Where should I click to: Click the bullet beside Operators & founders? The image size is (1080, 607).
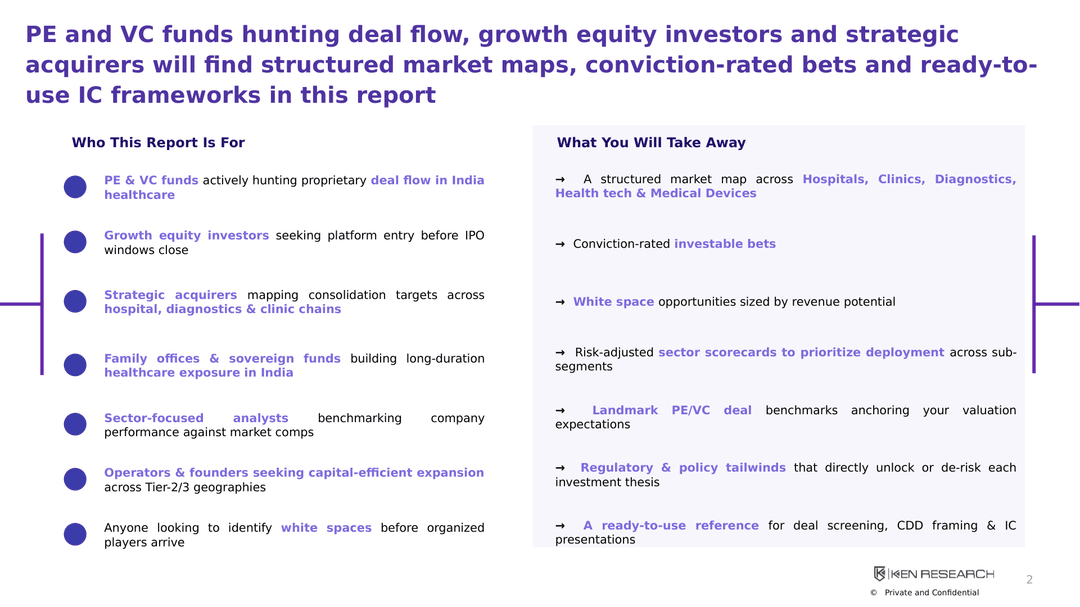click(x=75, y=480)
